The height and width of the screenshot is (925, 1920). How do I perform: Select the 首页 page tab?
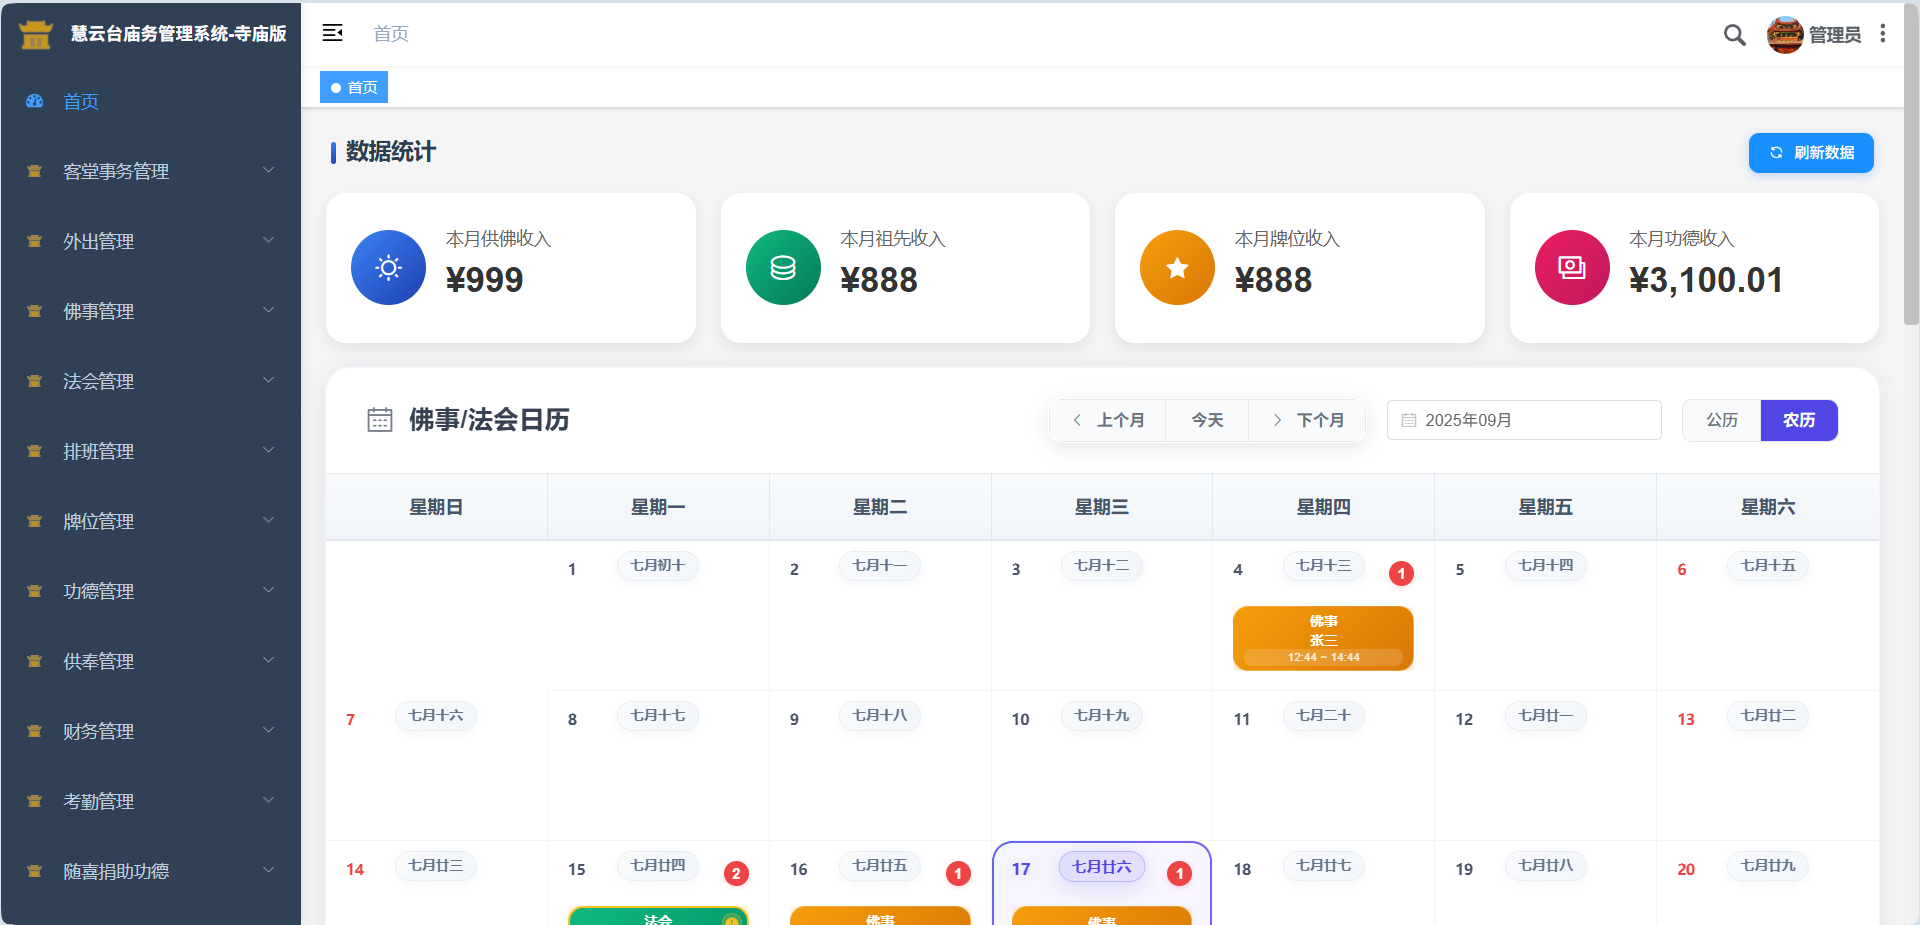click(x=354, y=88)
